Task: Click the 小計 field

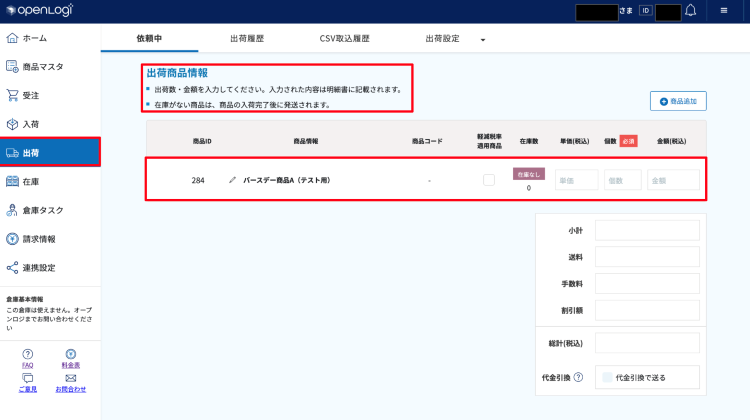Action: click(647, 230)
